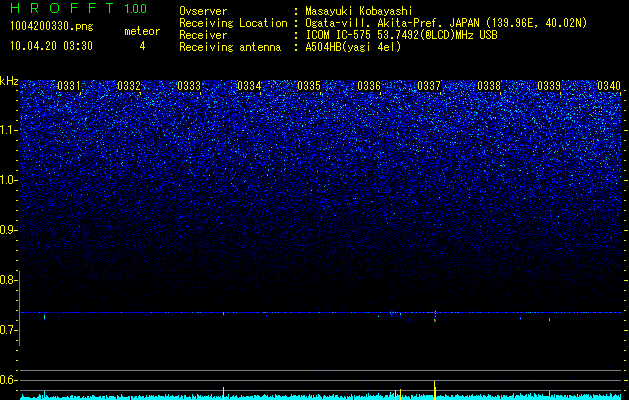This screenshot has height=400, width=629.
Task: Click the 0.9 kHz axis label
Action: click(8, 230)
